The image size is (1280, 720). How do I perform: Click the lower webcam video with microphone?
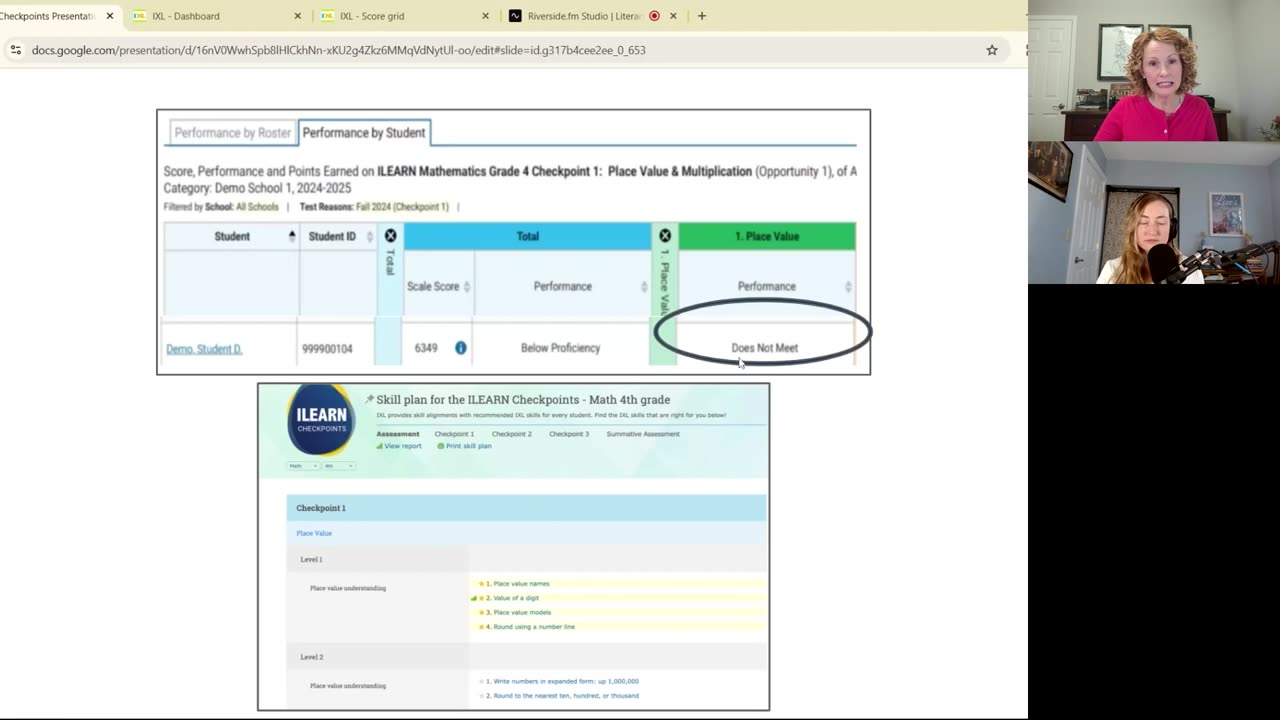tap(1154, 213)
